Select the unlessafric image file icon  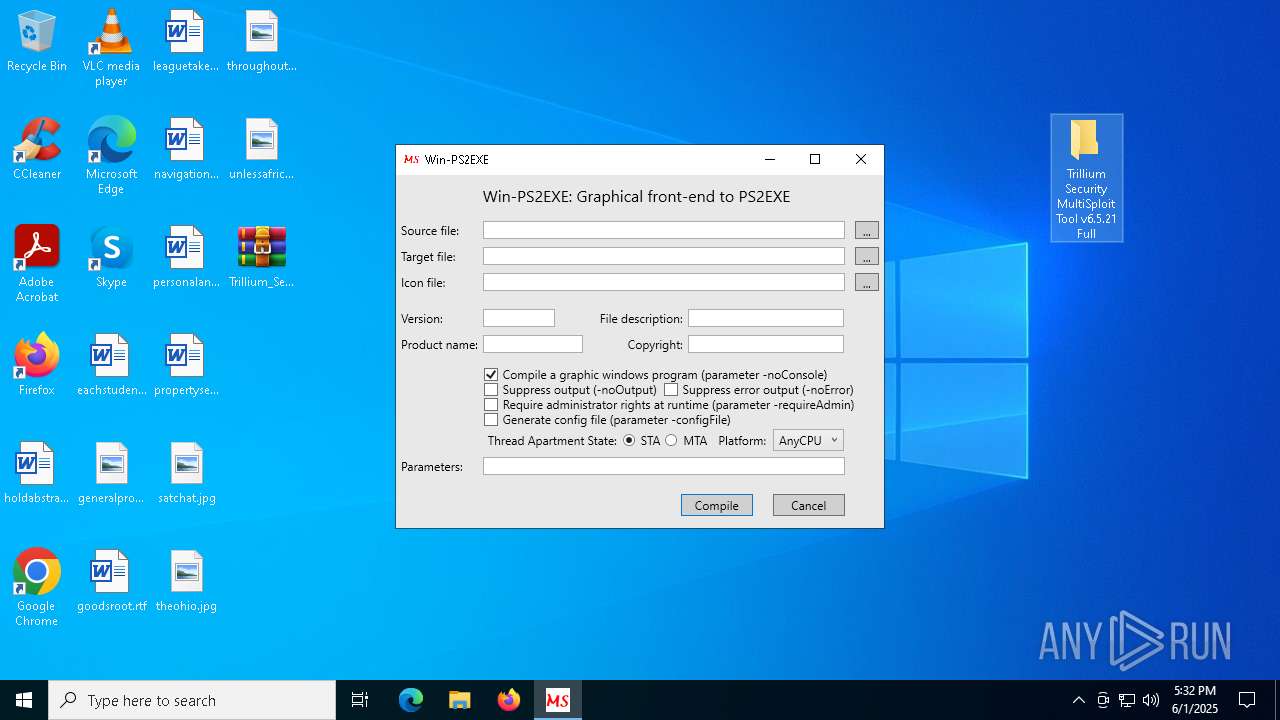[x=261, y=150]
